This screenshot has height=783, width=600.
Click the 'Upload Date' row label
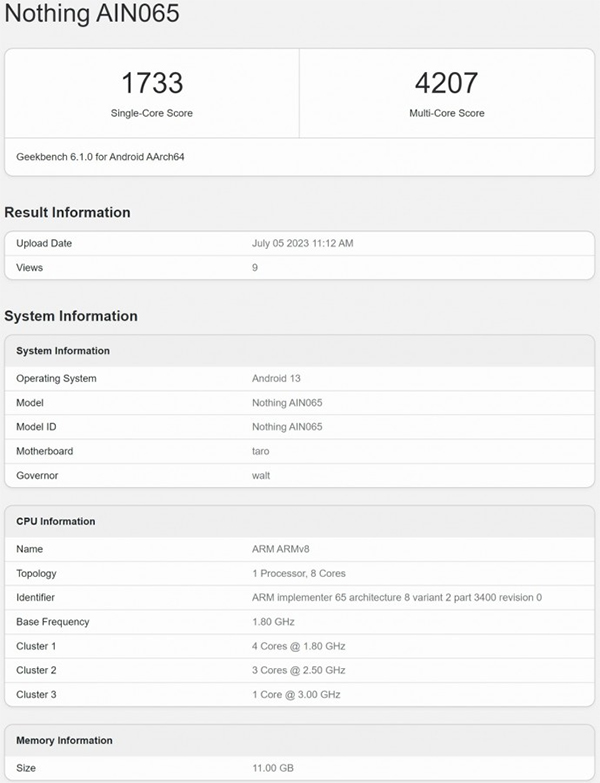click(x=44, y=243)
